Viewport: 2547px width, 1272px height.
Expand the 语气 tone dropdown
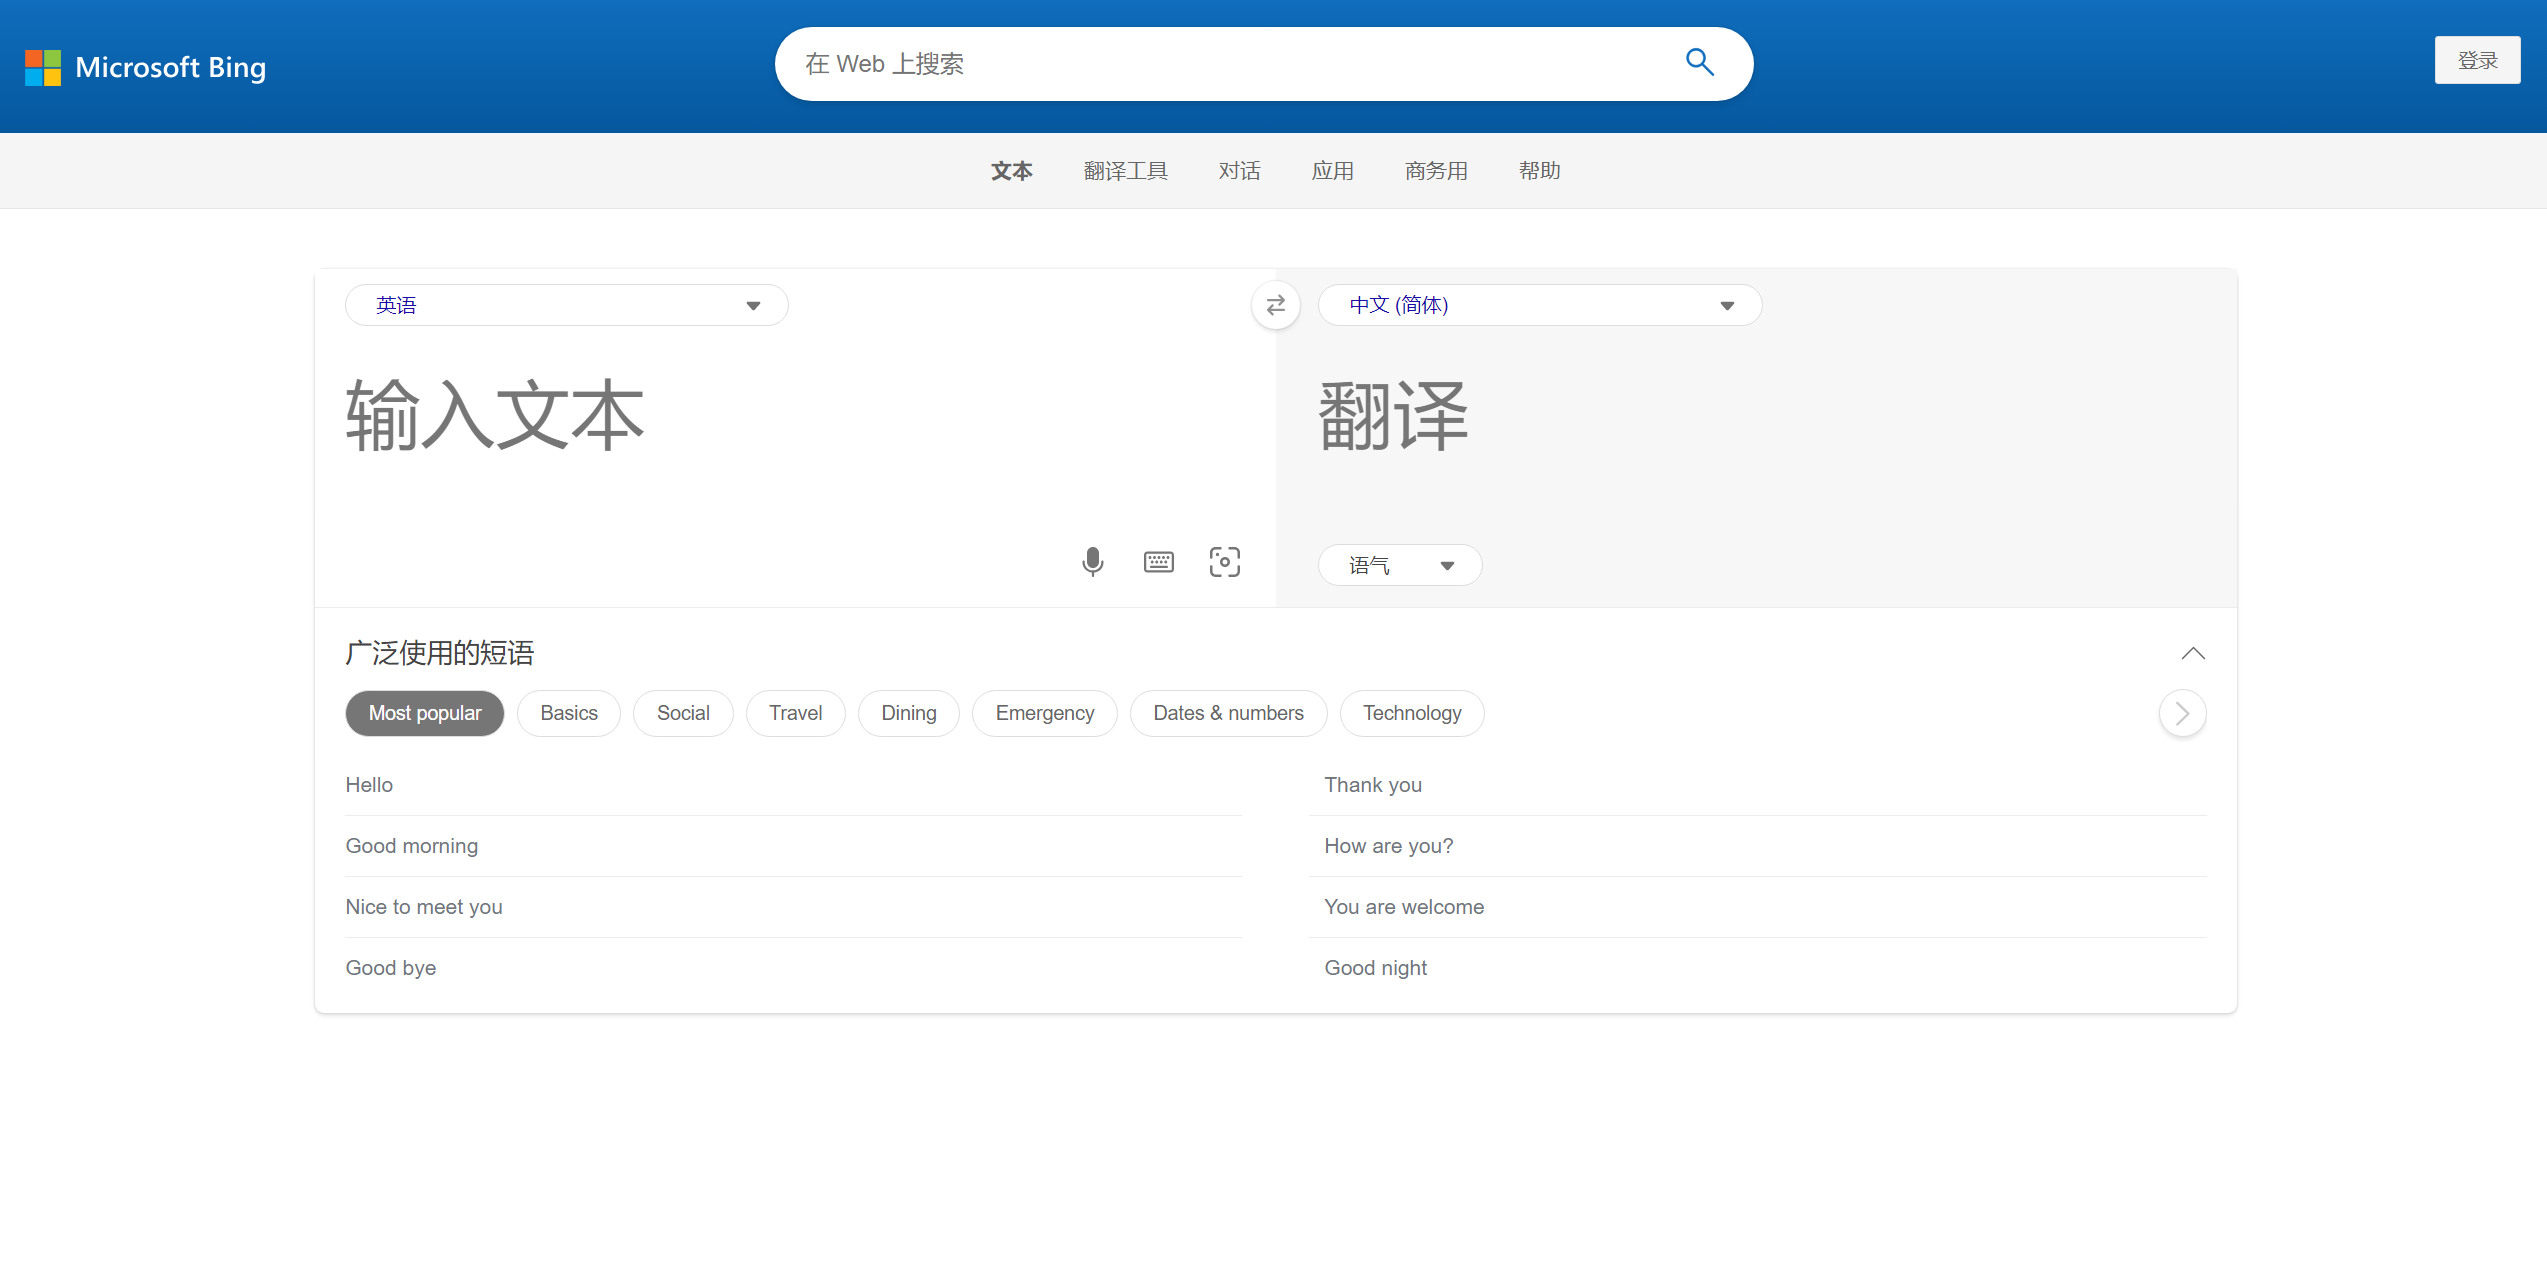click(1399, 565)
